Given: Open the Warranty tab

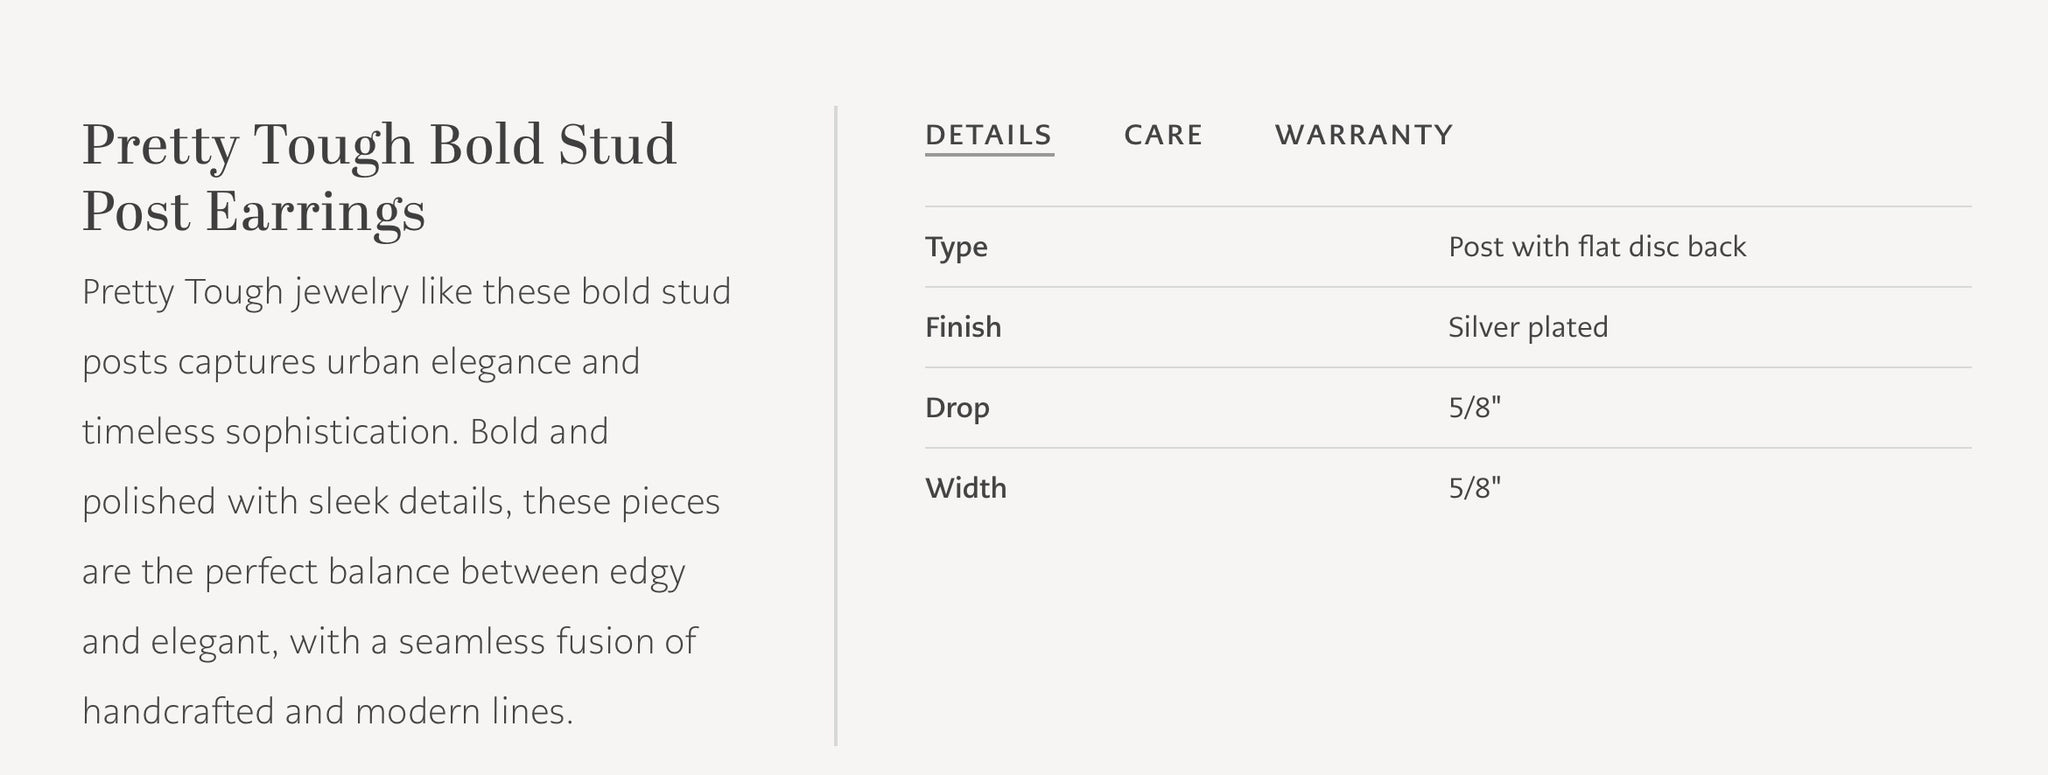Looking at the screenshot, I should point(1364,135).
